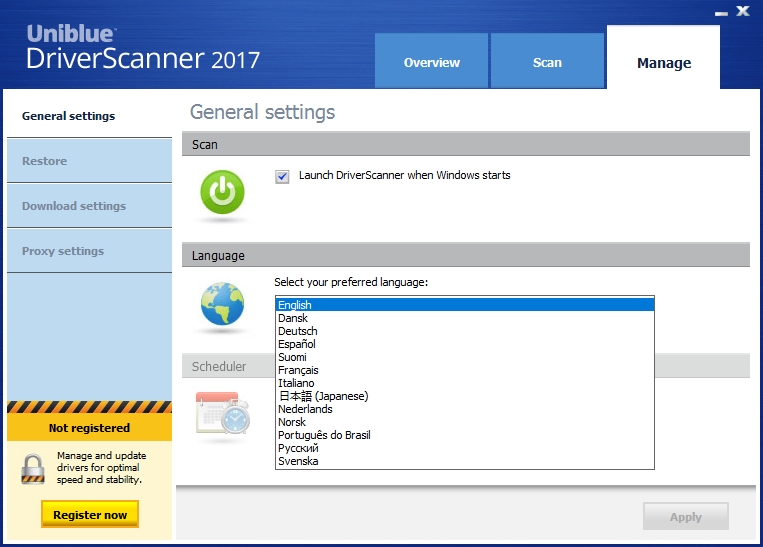Image resolution: width=763 pixels, height=547 pixels.
Task: Close the DriverScanner window
Action: click(x=743, y=11)
